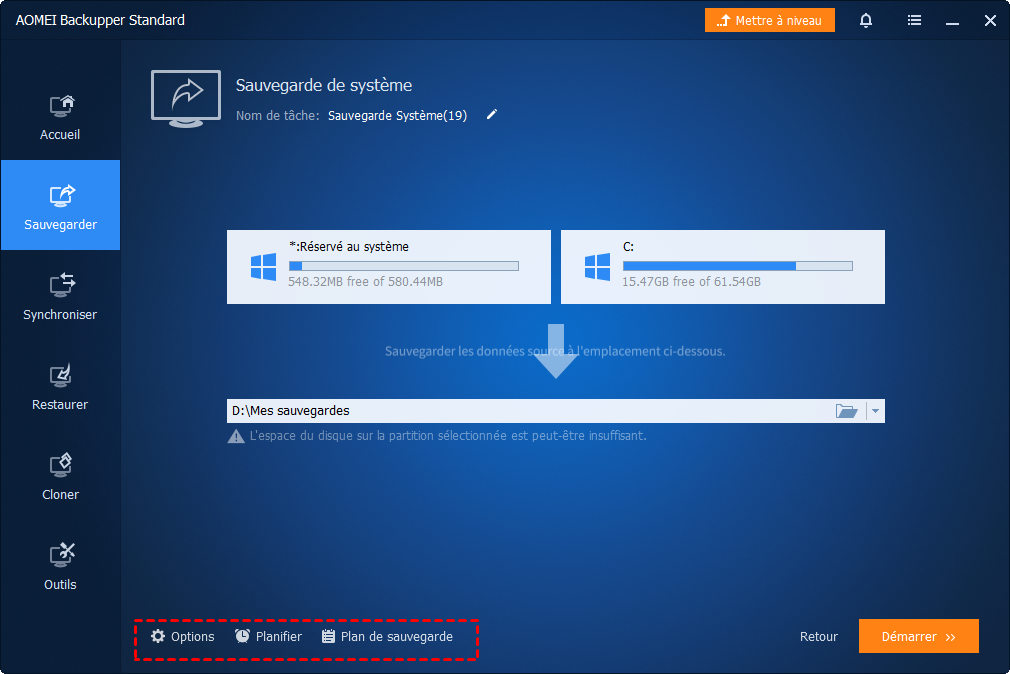This screenshot has width=1010, height=674.
Task: Click the Démarrer start button
Action: 919,636
